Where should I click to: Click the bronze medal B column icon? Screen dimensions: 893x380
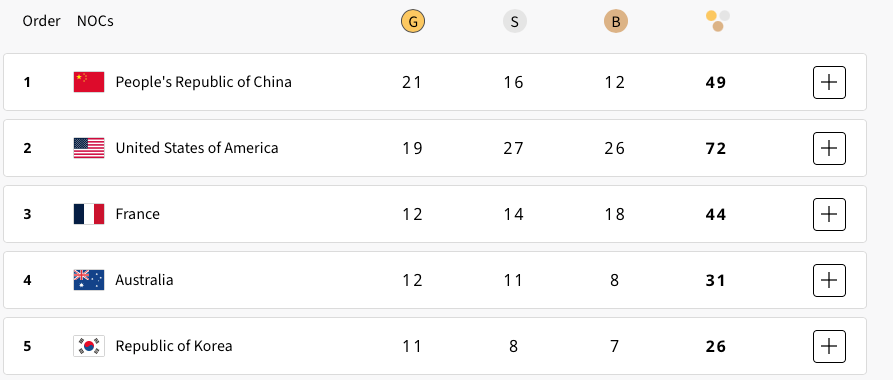point(616,22)
